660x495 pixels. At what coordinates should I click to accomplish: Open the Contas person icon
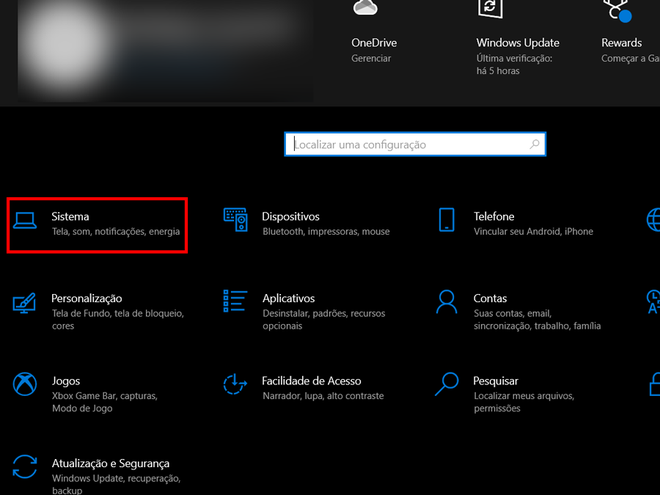(447, 302)
